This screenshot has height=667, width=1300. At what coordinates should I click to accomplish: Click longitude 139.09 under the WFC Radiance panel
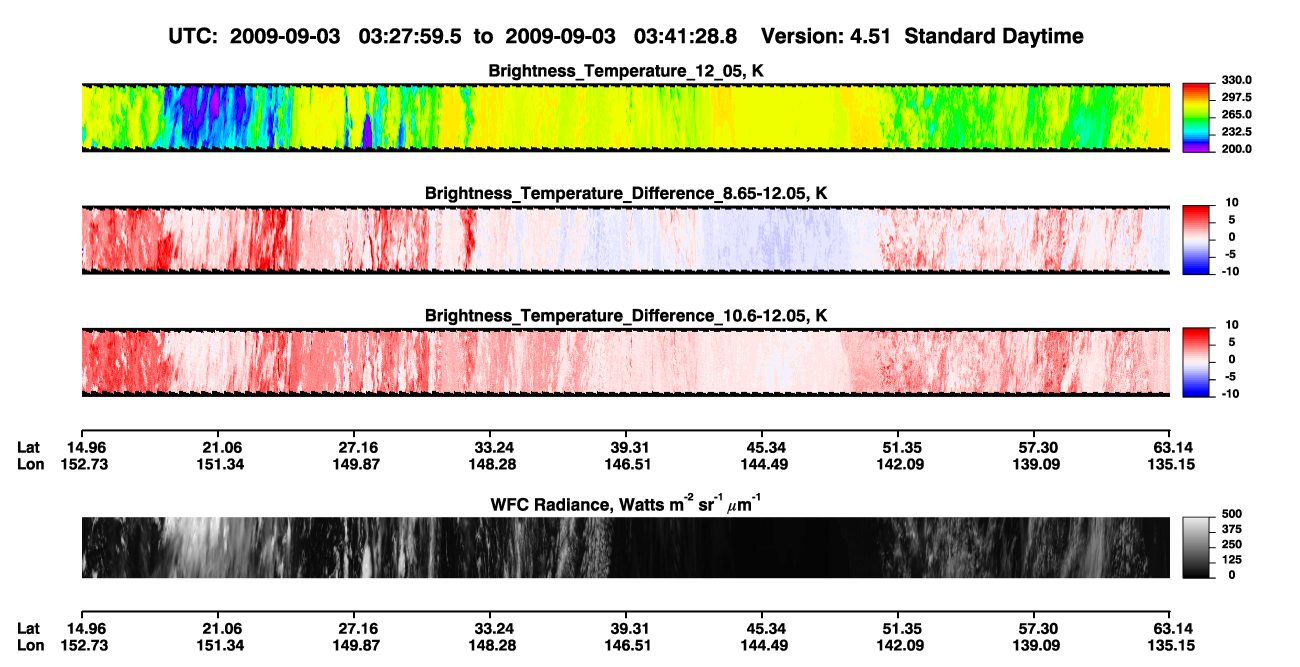click(x=1037, y=645)
